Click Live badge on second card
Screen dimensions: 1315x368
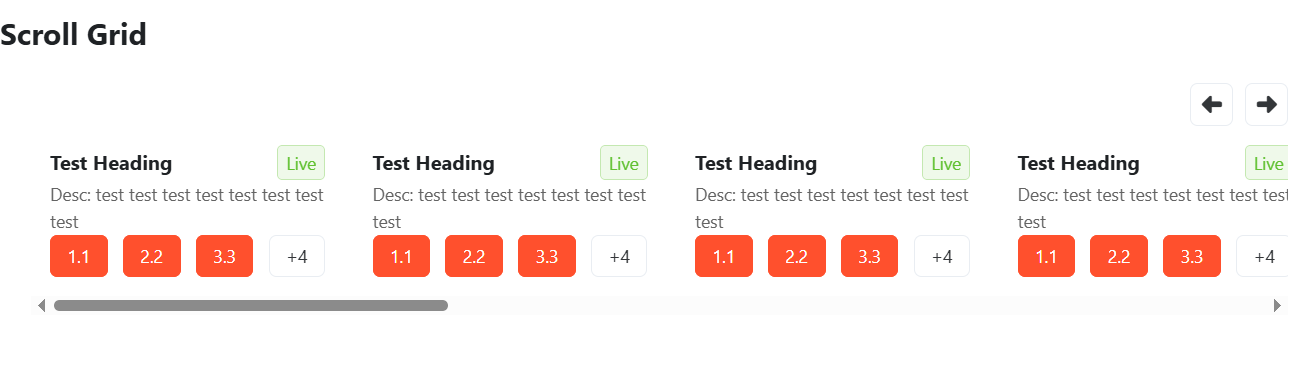click(624, 163)
